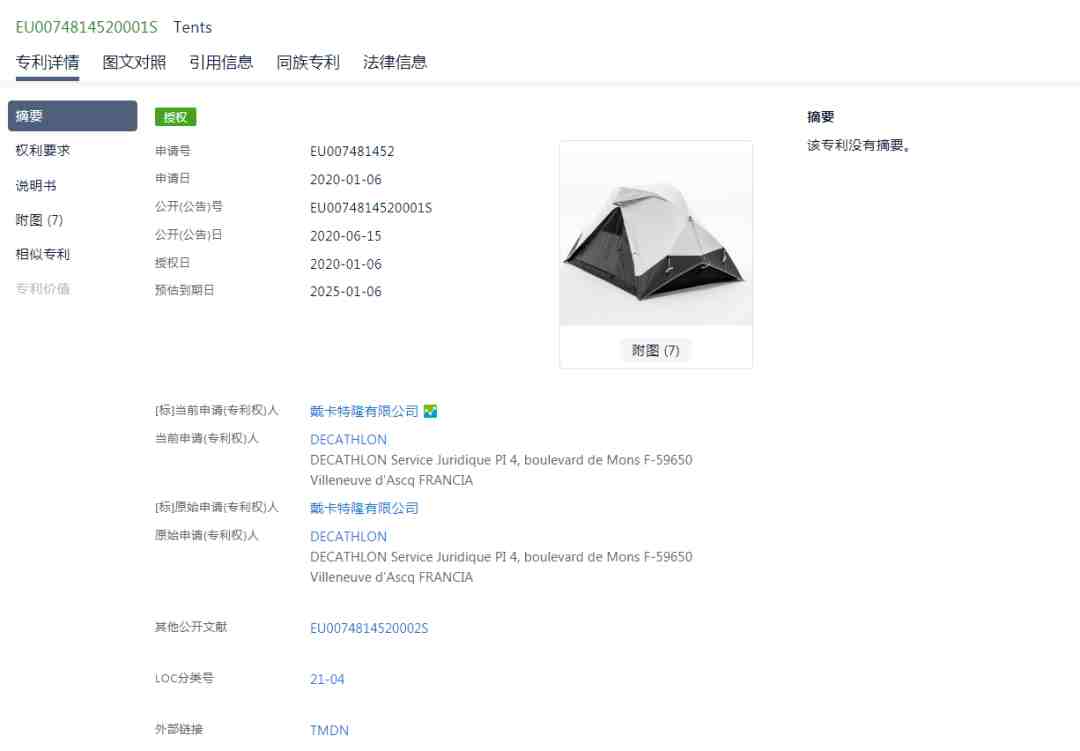
Task: Click the current applicant DECATHLON link
Action: (x=349, y=440)
